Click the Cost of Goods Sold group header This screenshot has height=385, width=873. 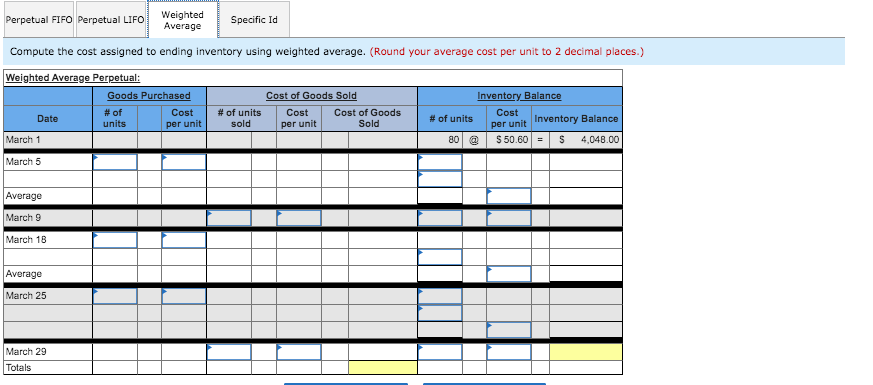311,96
